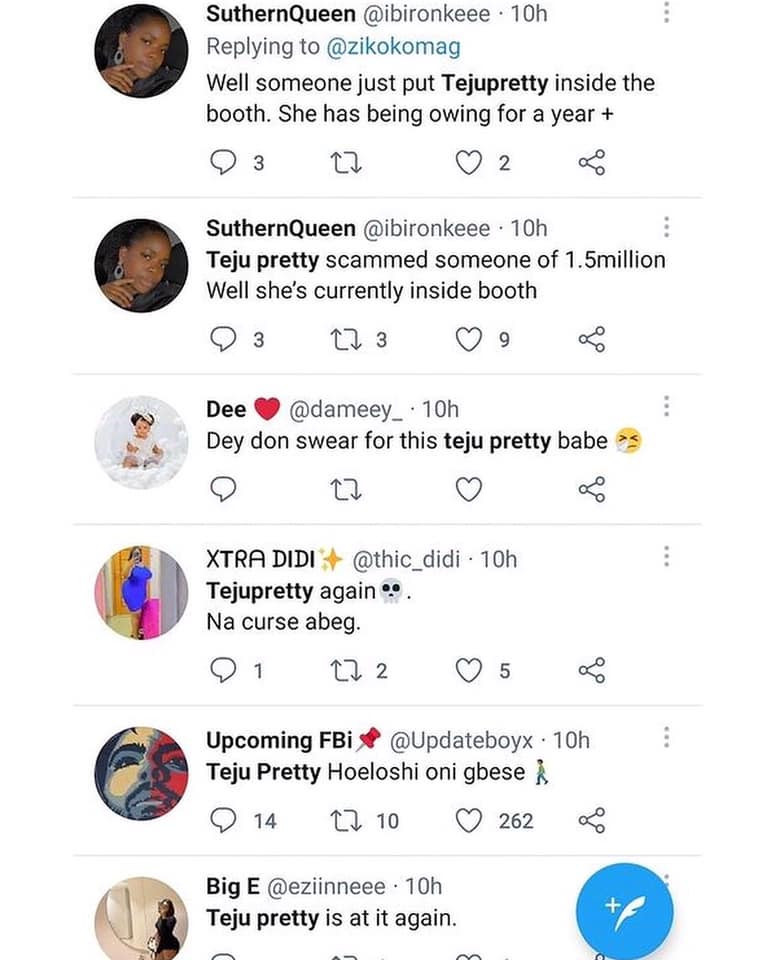Like XTRA DIDI's 'Na curse abeg' tweet
Screen dimensions: 776x960
(x=469, y=670)
